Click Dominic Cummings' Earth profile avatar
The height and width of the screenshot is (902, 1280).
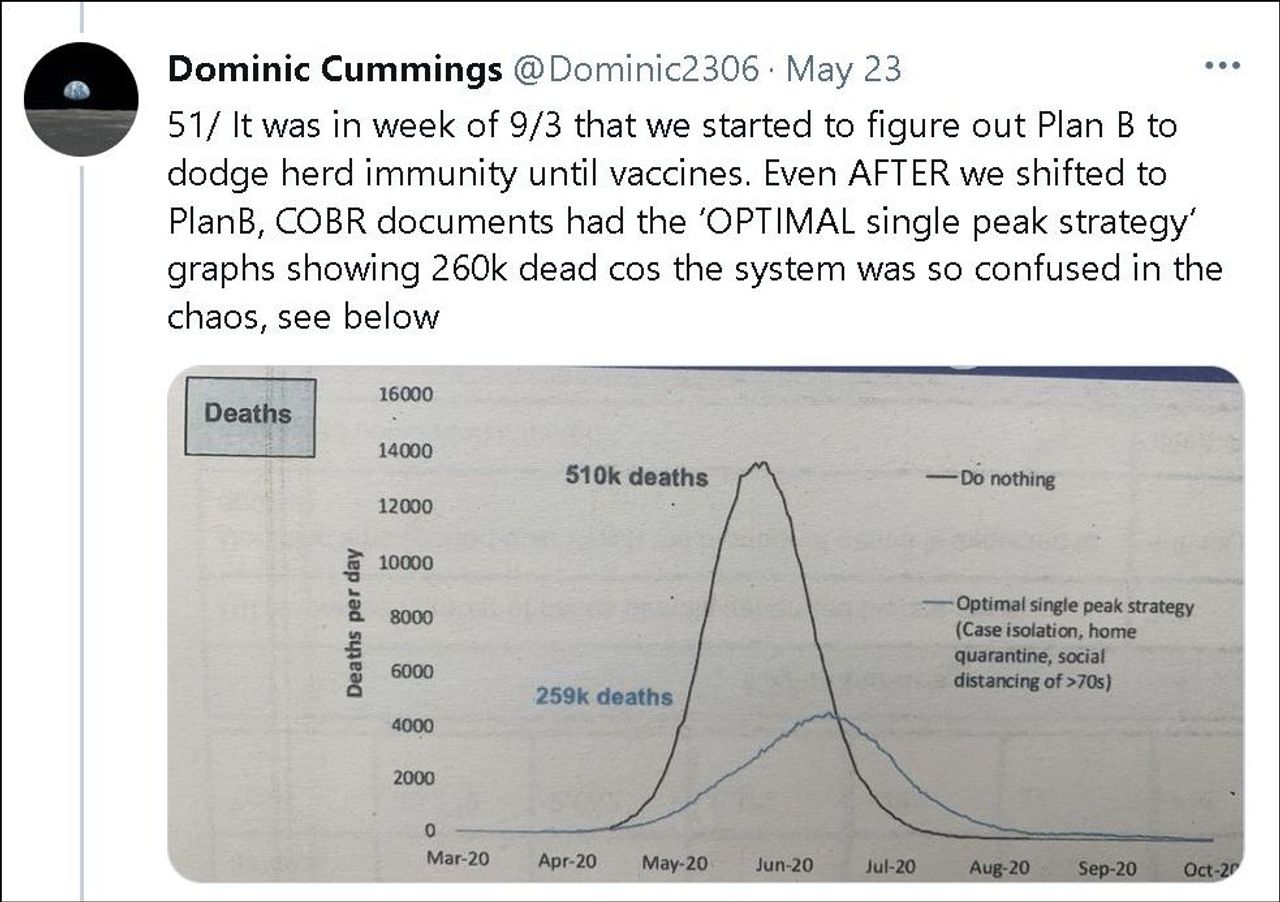[81, 99]
